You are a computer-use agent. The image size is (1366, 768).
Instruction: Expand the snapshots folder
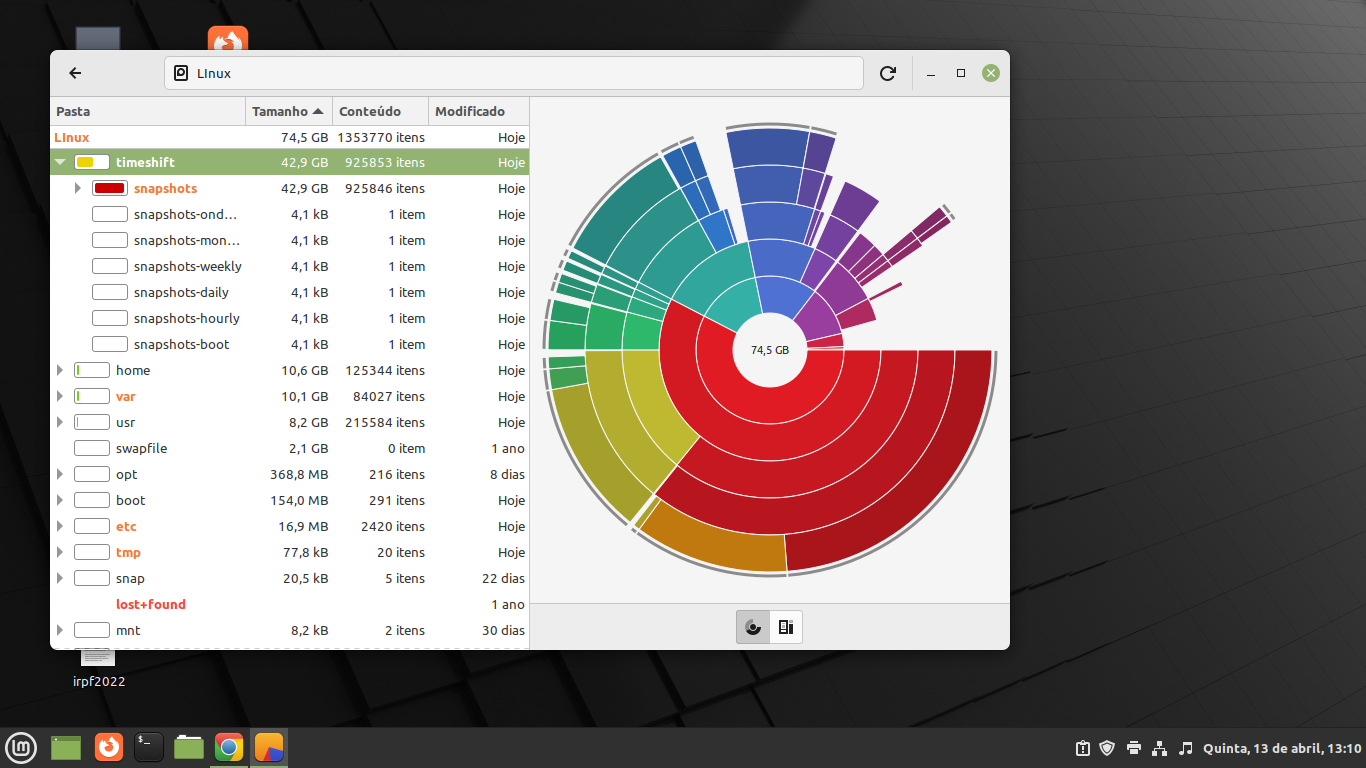78,188
